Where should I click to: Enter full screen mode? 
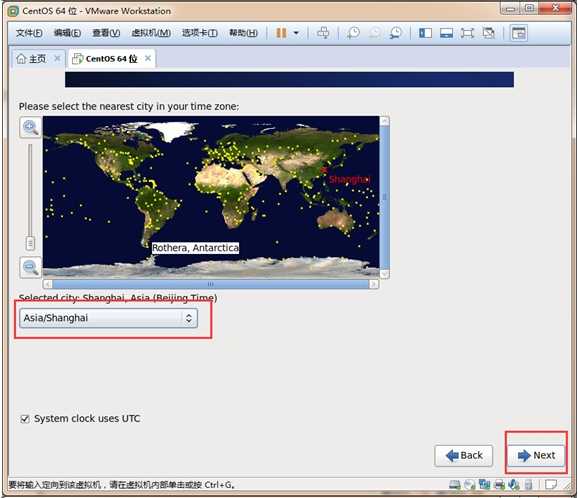467,33
